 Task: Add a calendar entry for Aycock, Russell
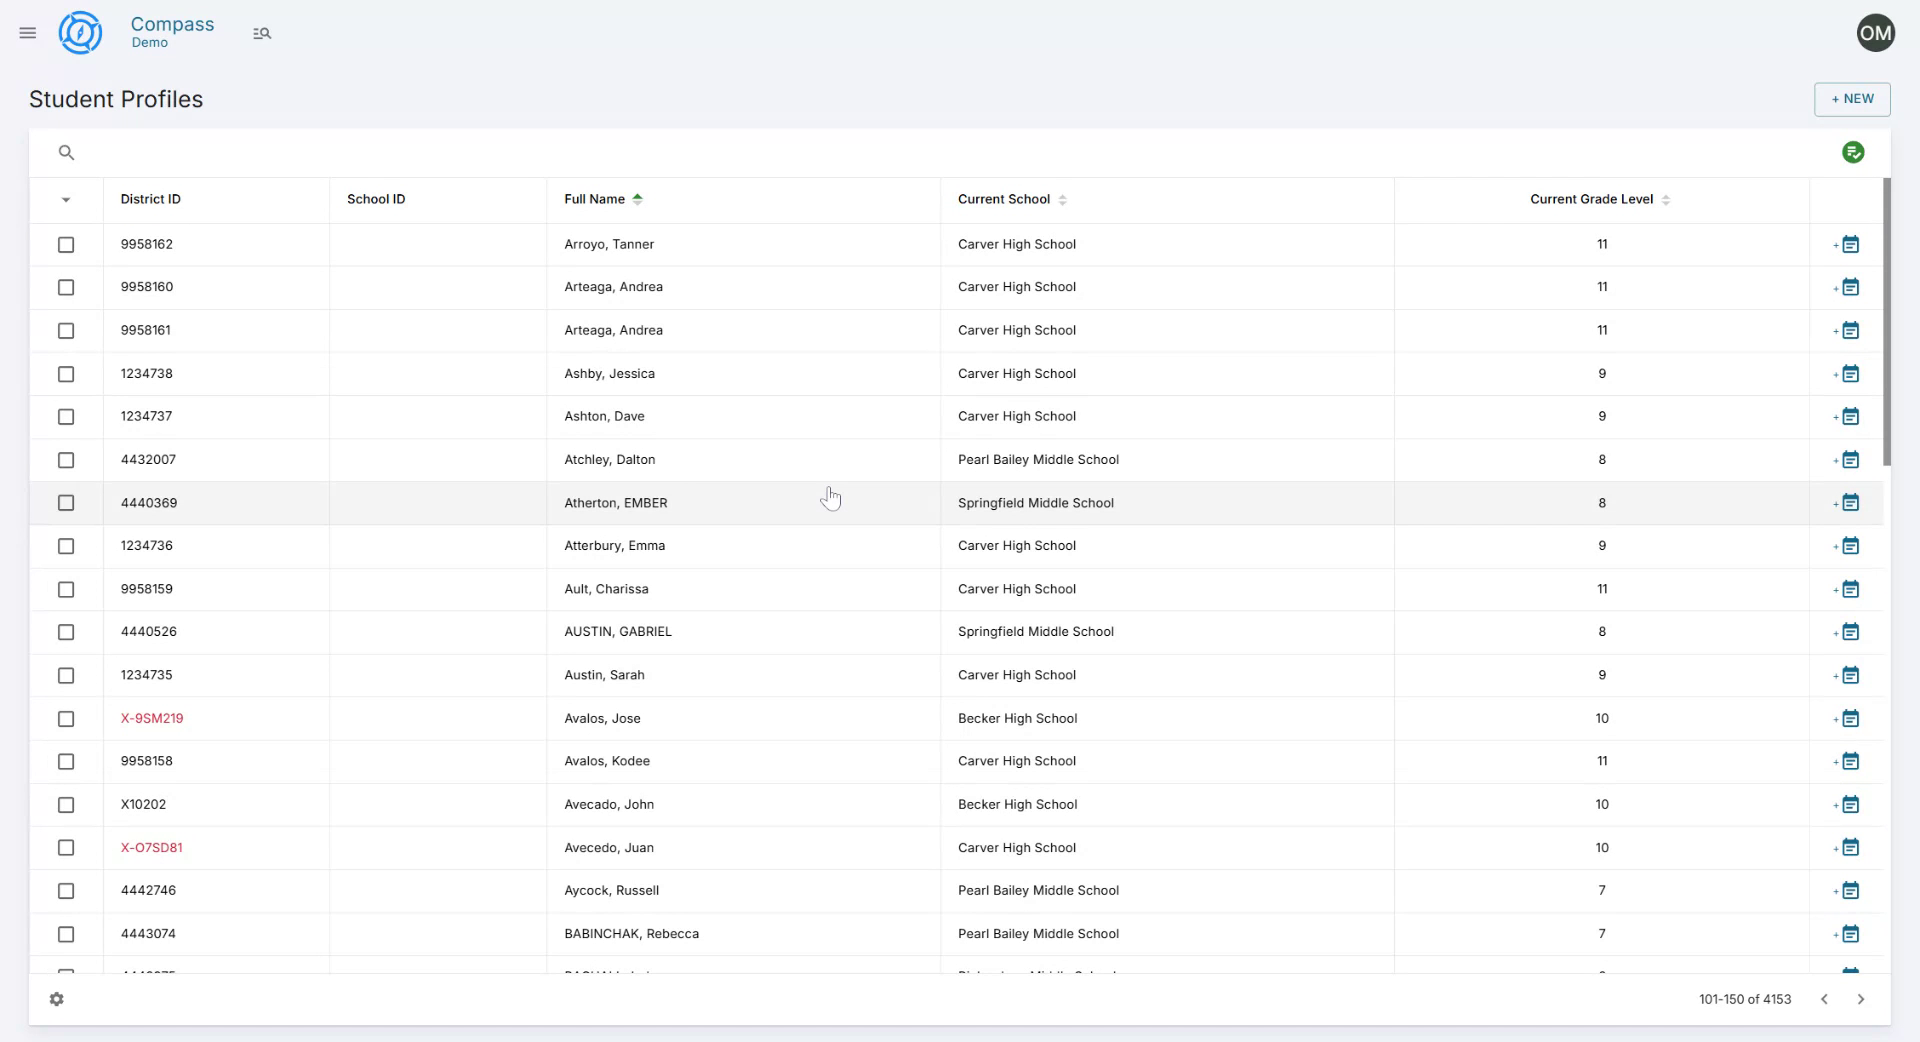click(1850, 890)
